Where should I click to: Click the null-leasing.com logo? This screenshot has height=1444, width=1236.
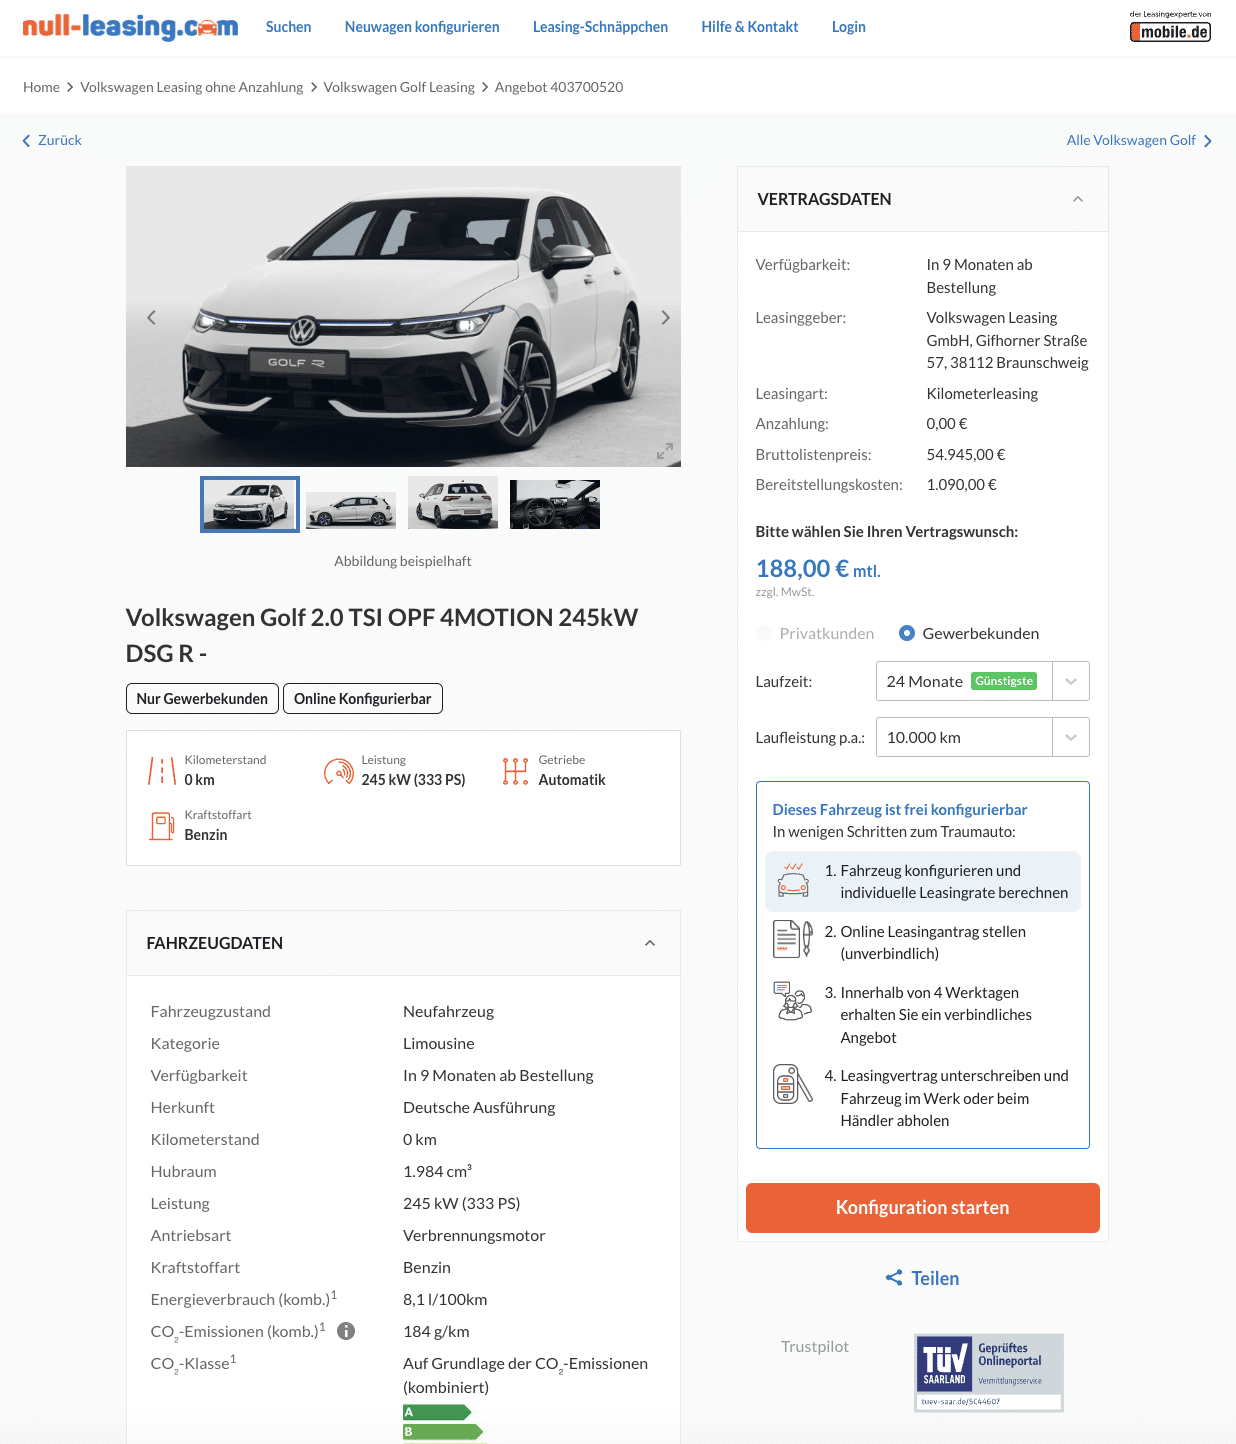coord(130,27)
